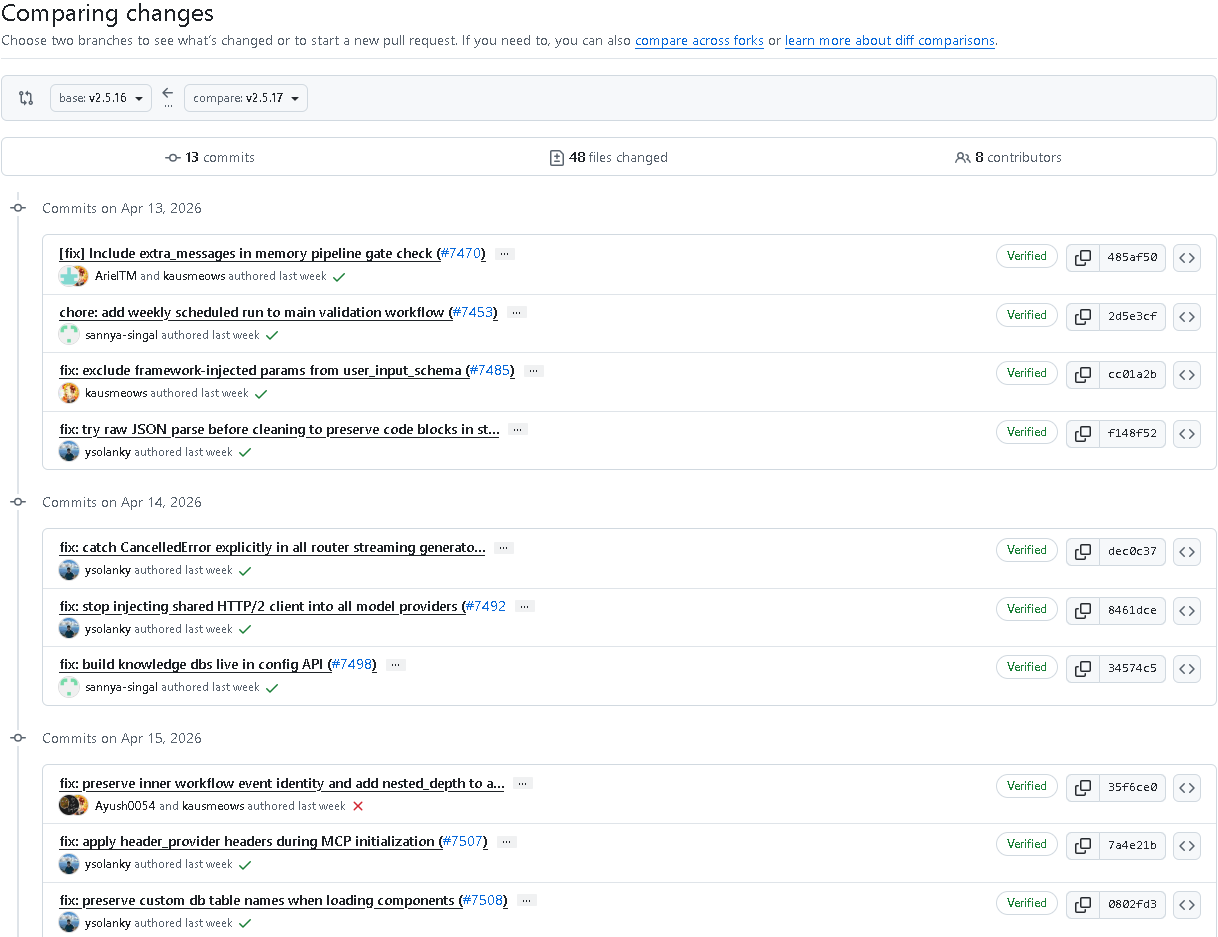Expand description of knowledge dbs commit
The height and width of the screenshot is (937, 1218).
[x=396, y=665]
